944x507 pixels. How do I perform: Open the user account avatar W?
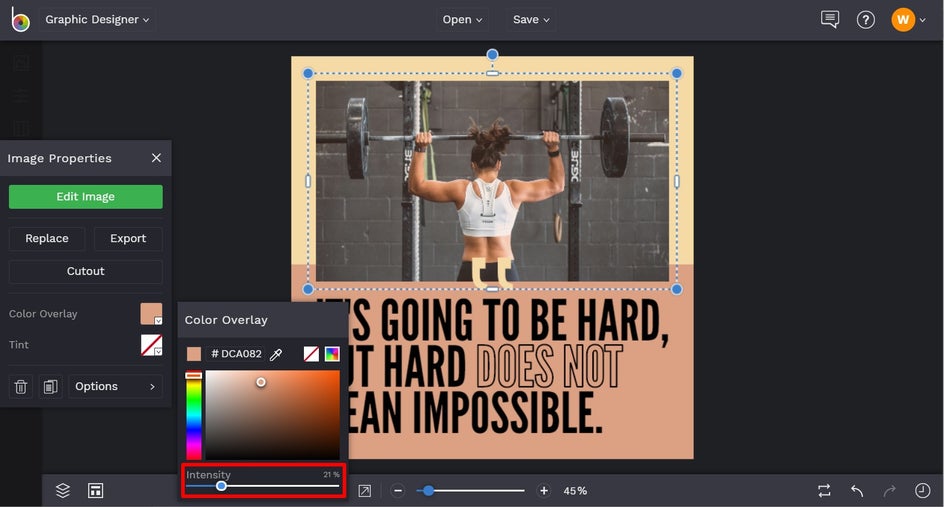pos(903,20)
